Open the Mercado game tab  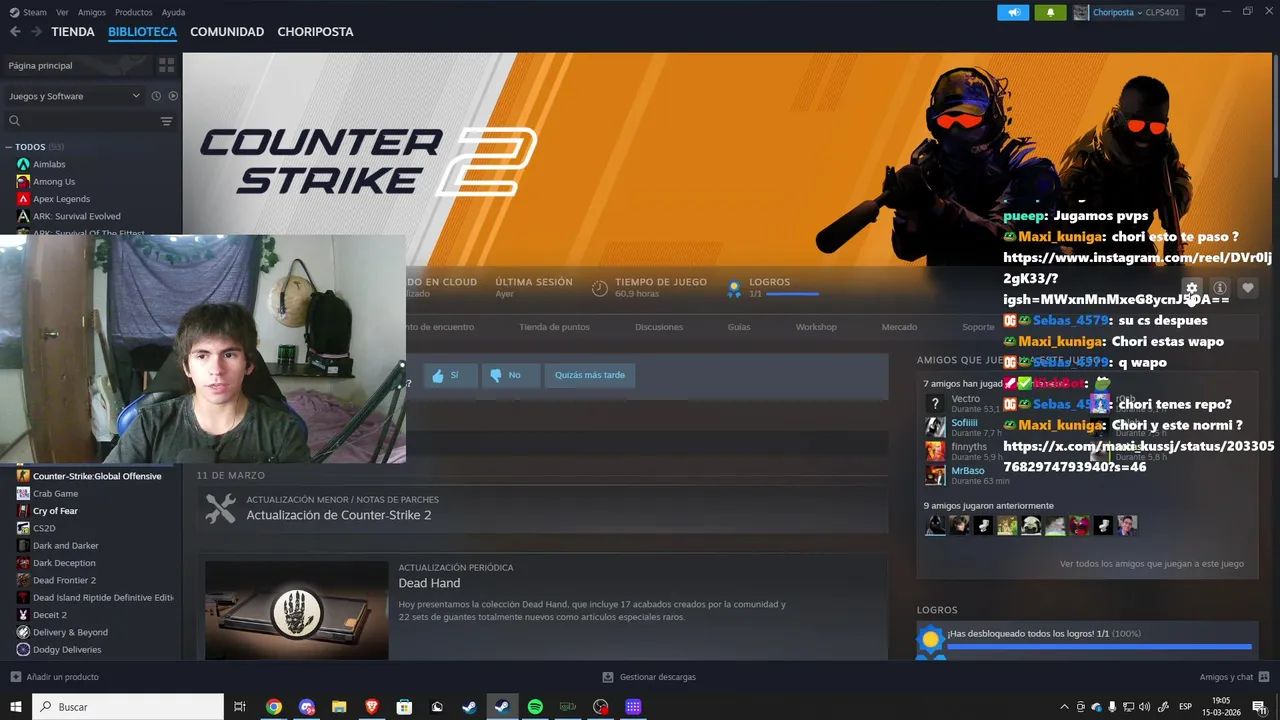(899, 327)
